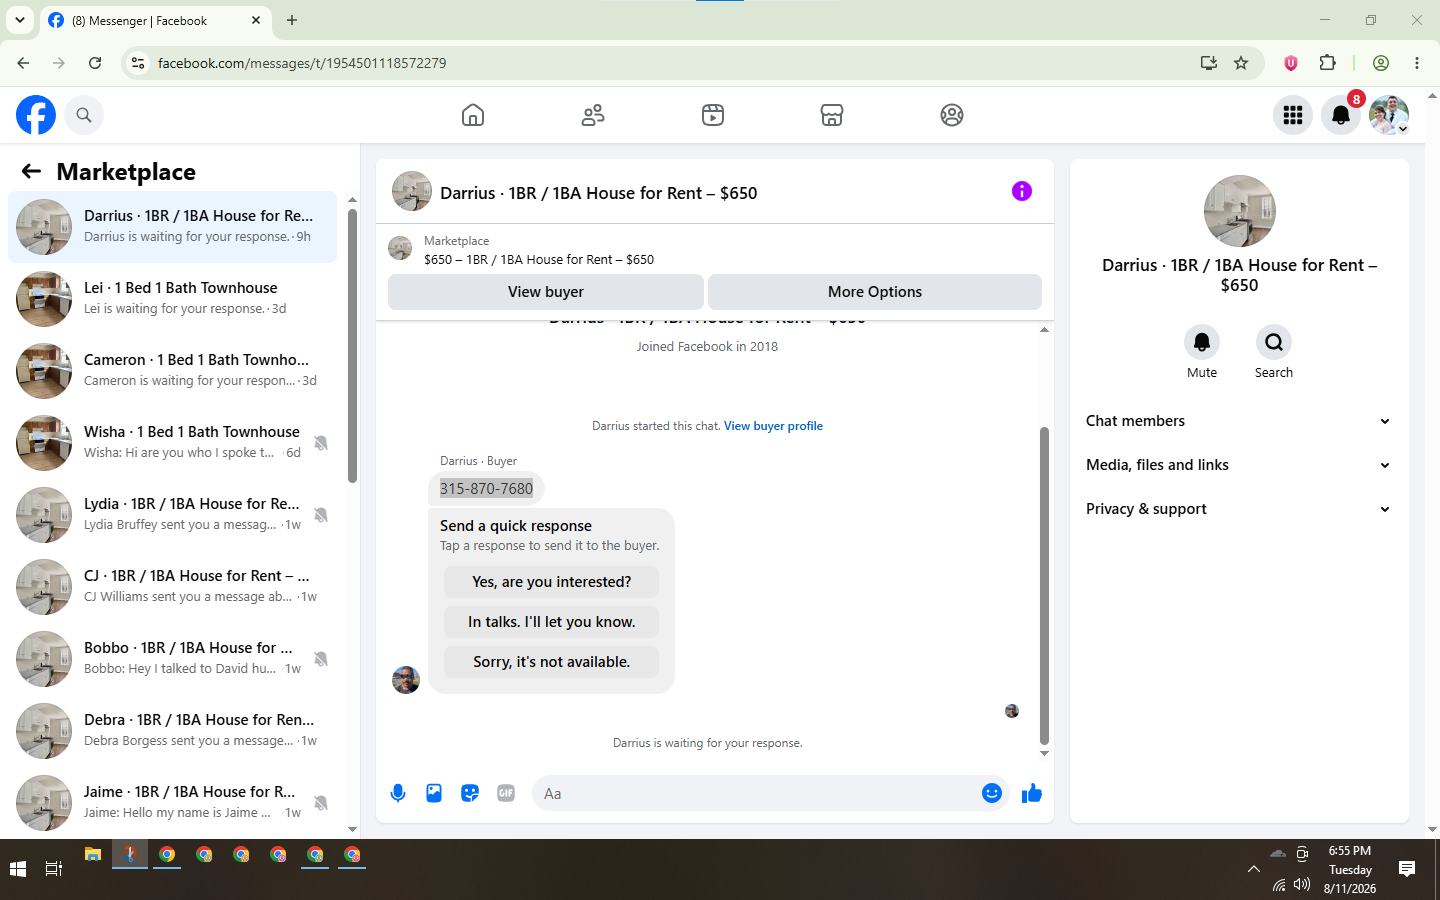This screenshot has width=1440, height=900.
Task: Open Task View on taskbar
Action: tap(54, 869)
